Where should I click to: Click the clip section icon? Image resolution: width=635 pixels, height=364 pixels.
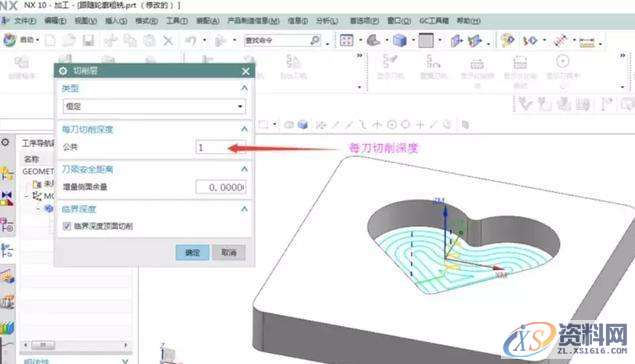click(x=457, y=40)
